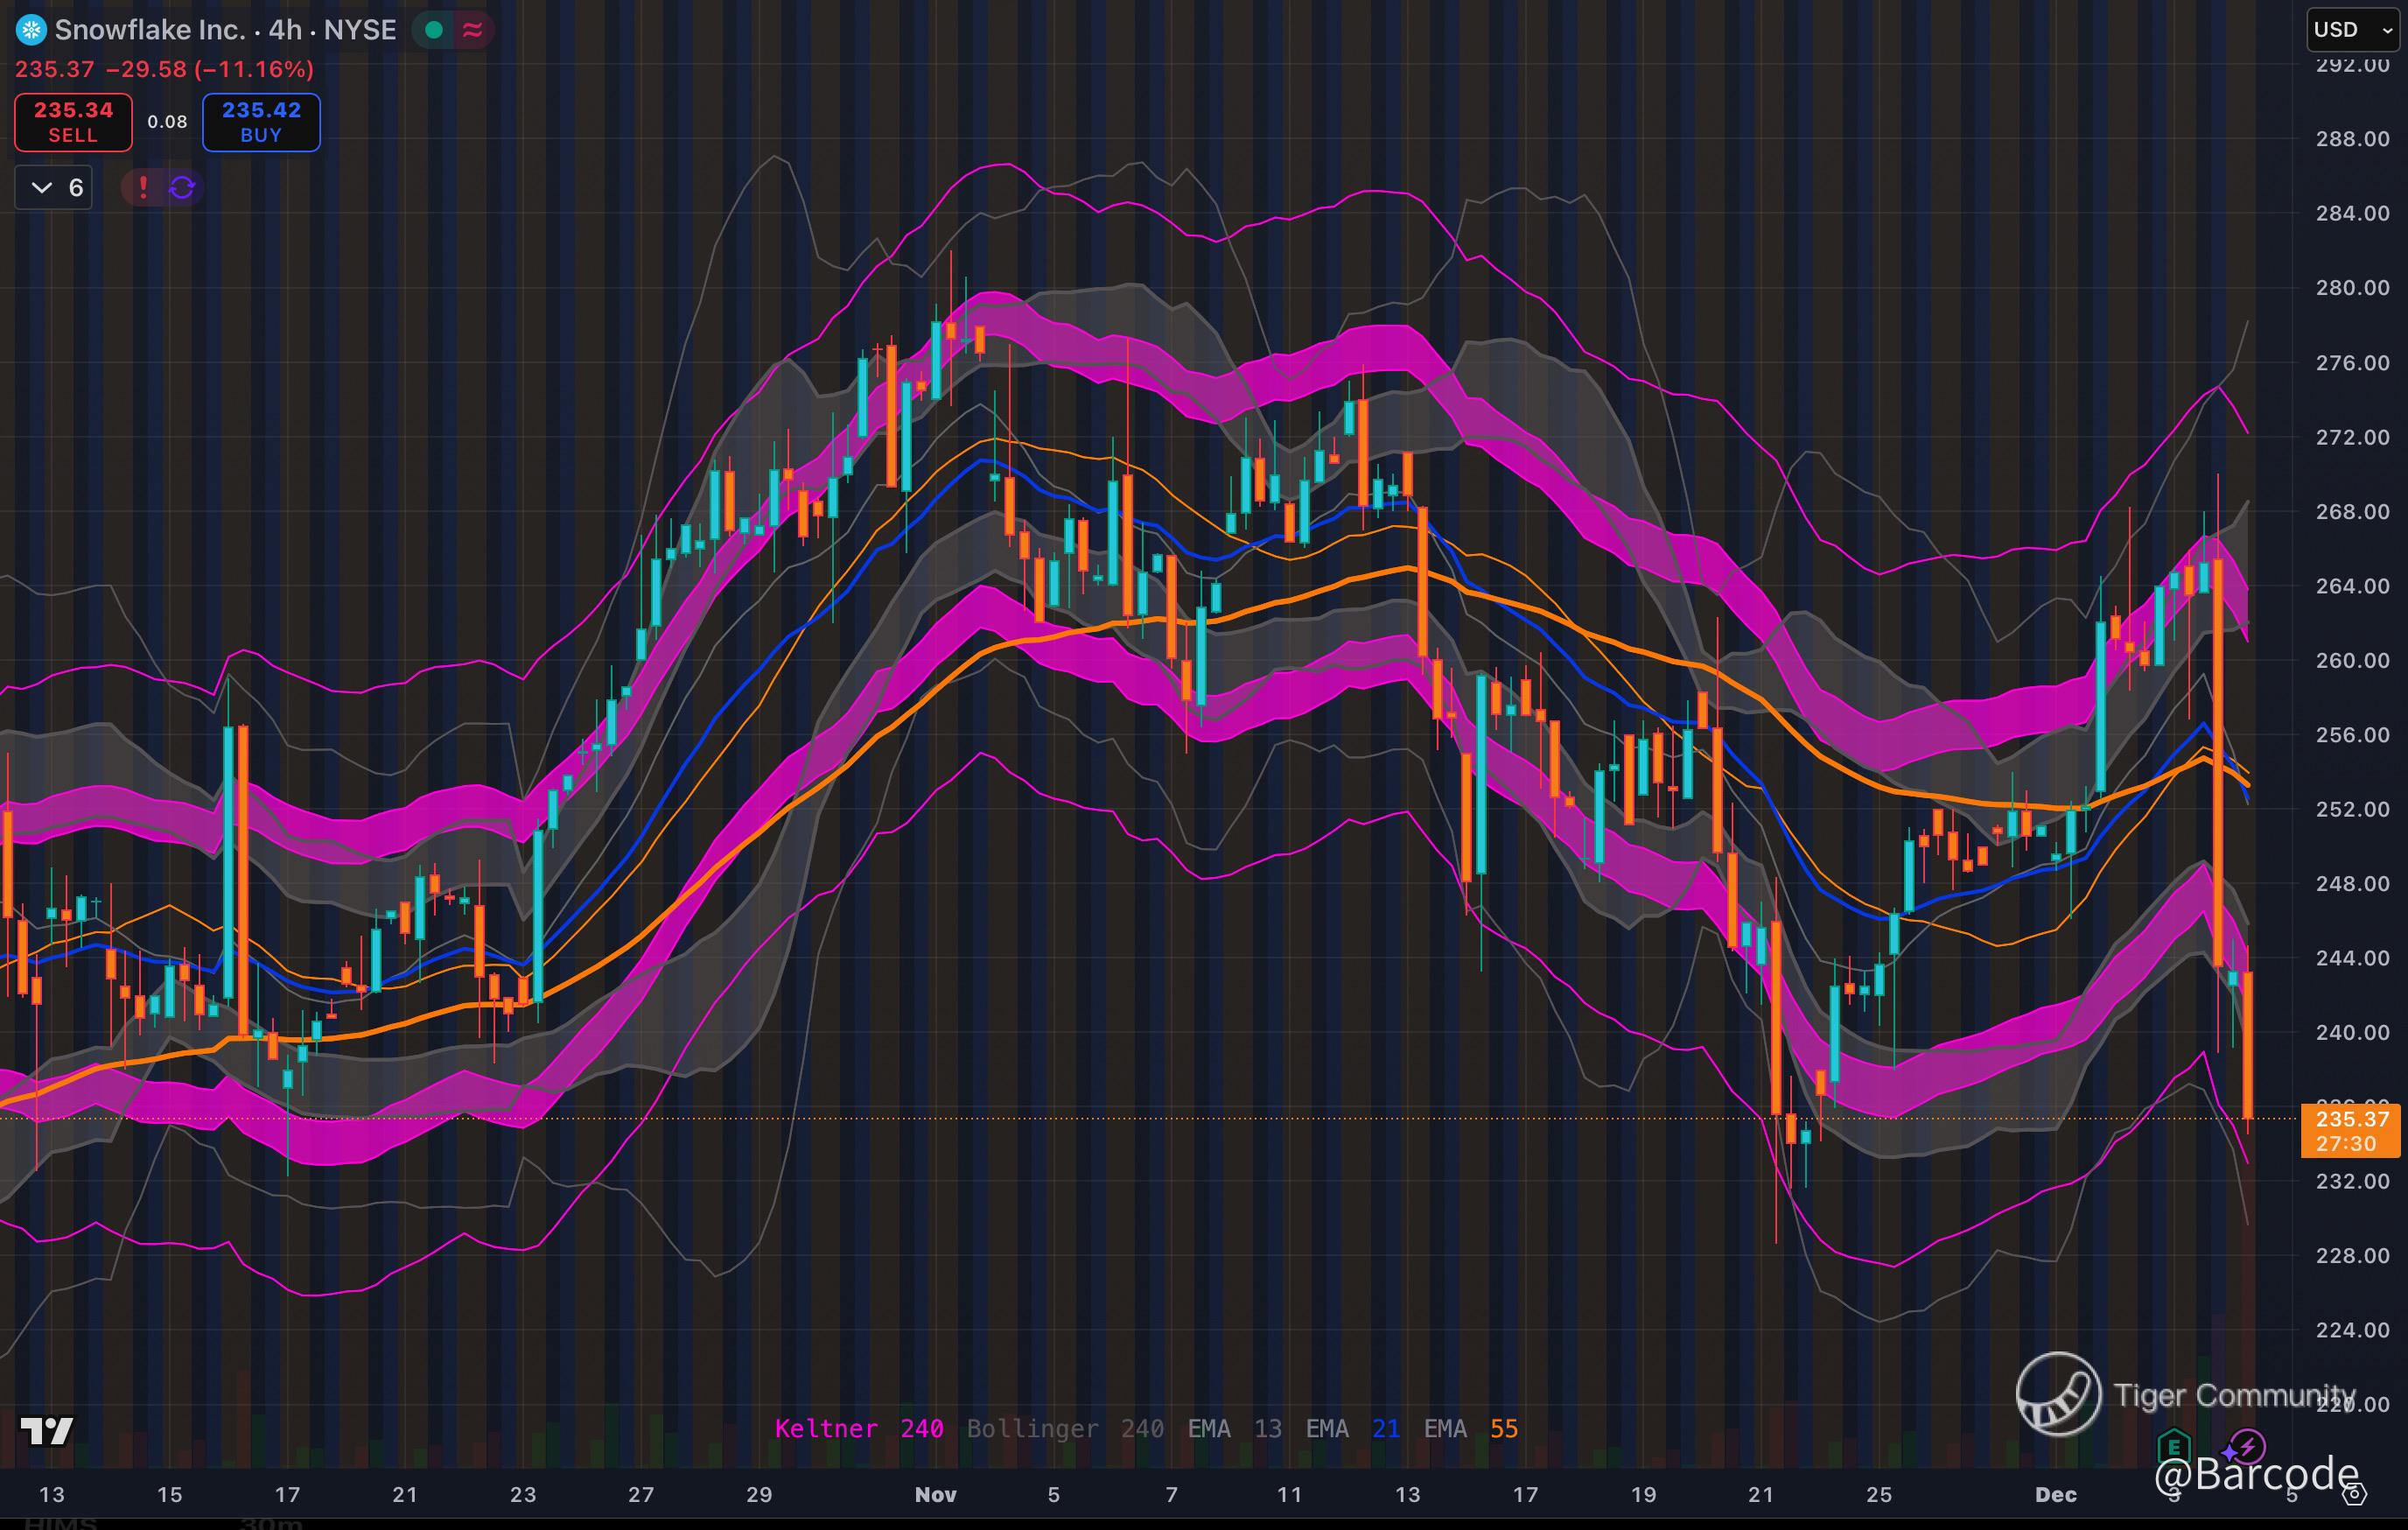Viewport: 2408px width, 1530px height.
Task: Click the red exclamation warning icon
Action: click(143, 187)
